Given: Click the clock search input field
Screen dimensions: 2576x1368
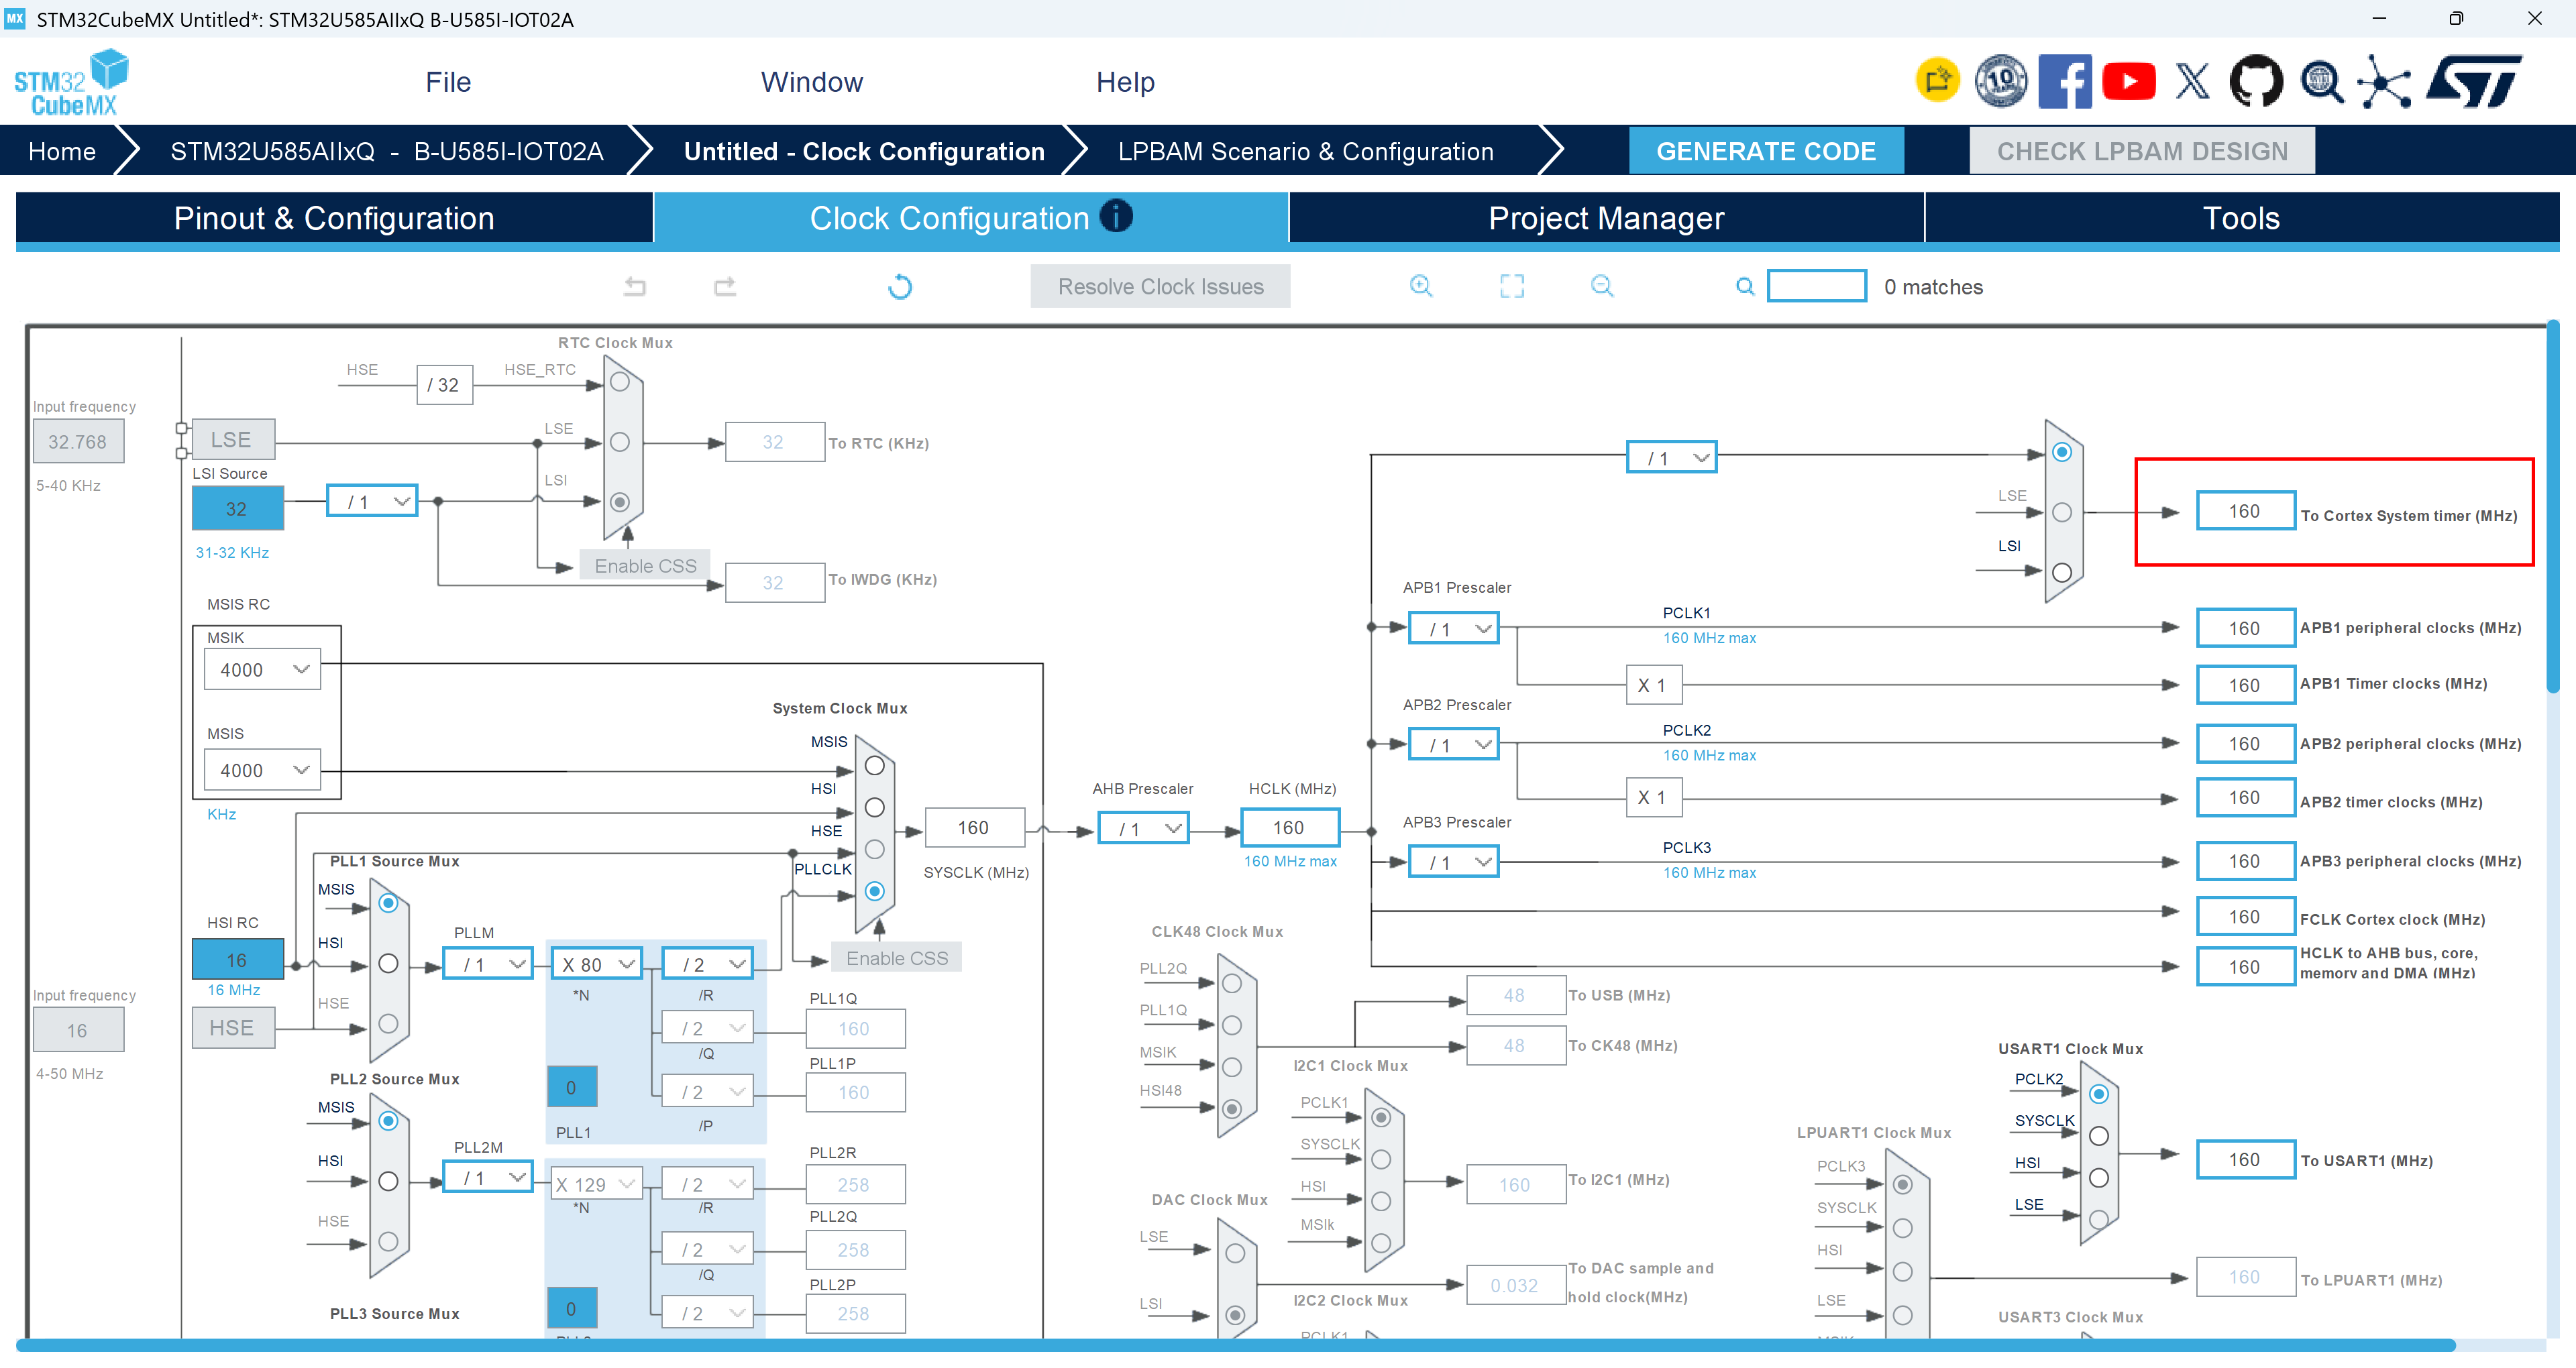Looking at the screenshot, I should [1816, 286].
